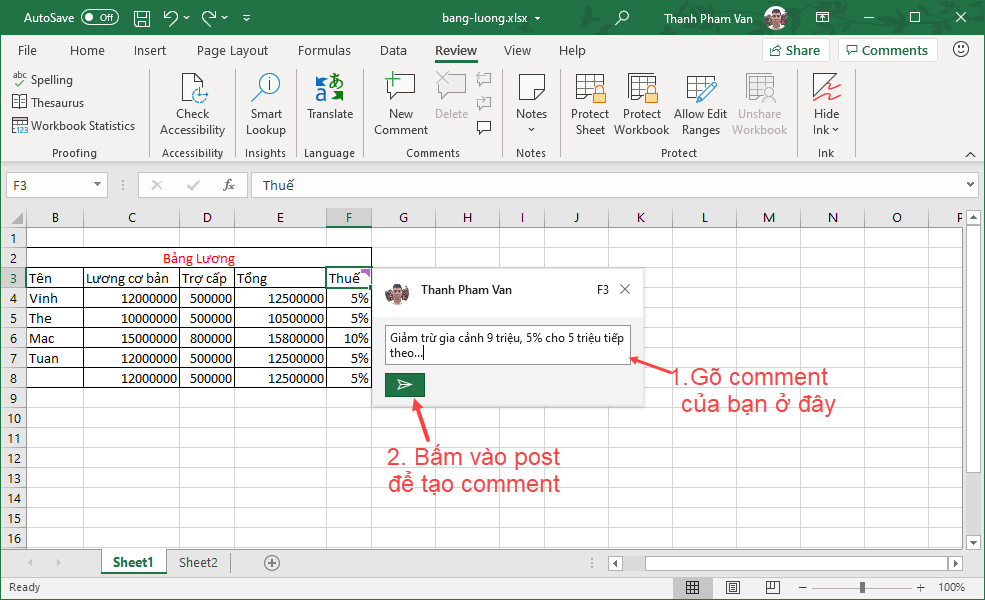Open the File menu

pyautogui.click(x=27, y=50)
